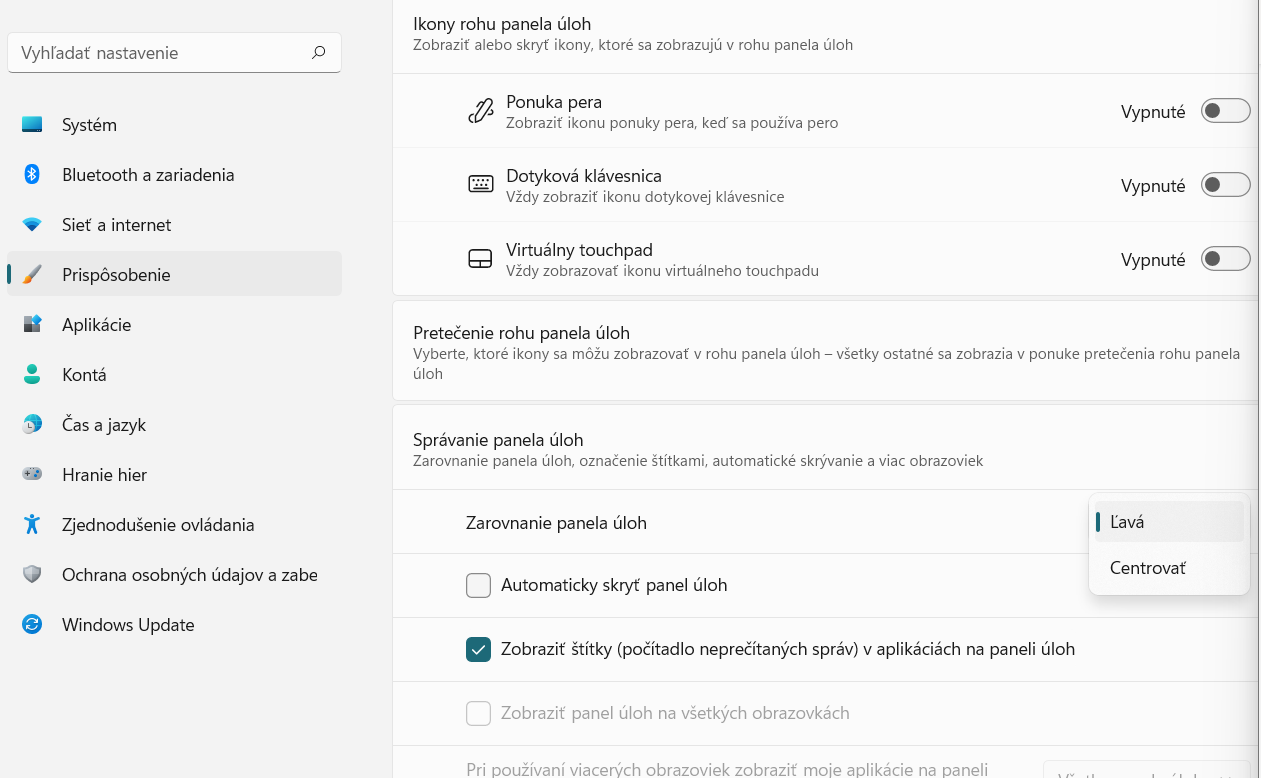
Task: Go to Ochrana osobných údajov page
Action: click(x=189, y=575)
